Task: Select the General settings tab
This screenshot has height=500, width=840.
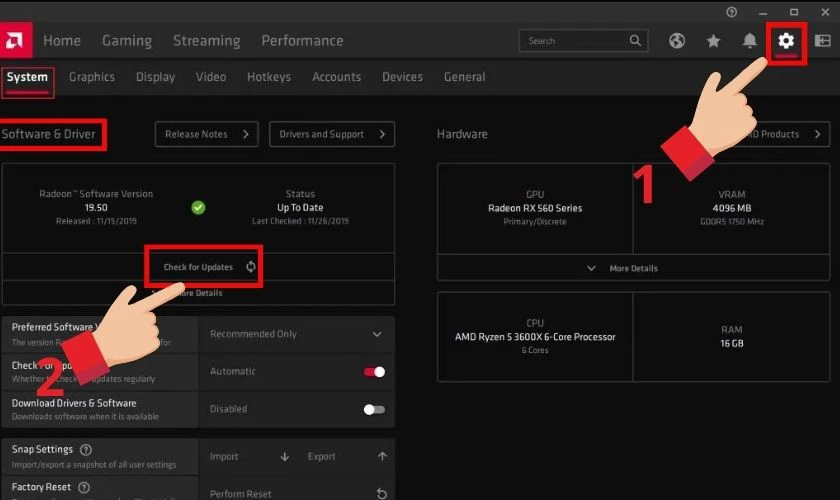Action: click(464, 77)
